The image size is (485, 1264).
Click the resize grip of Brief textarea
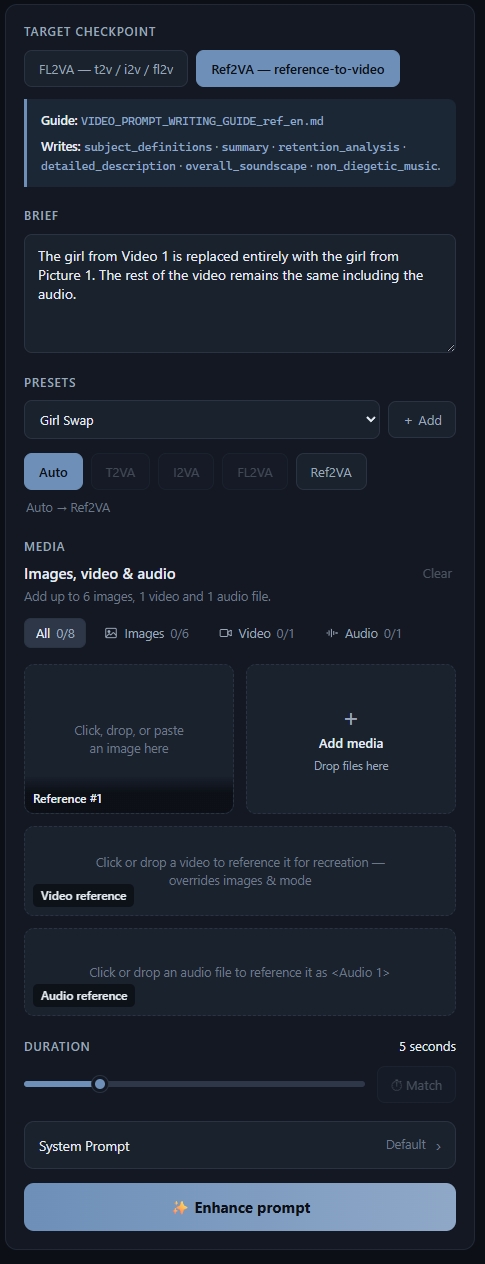450,347
